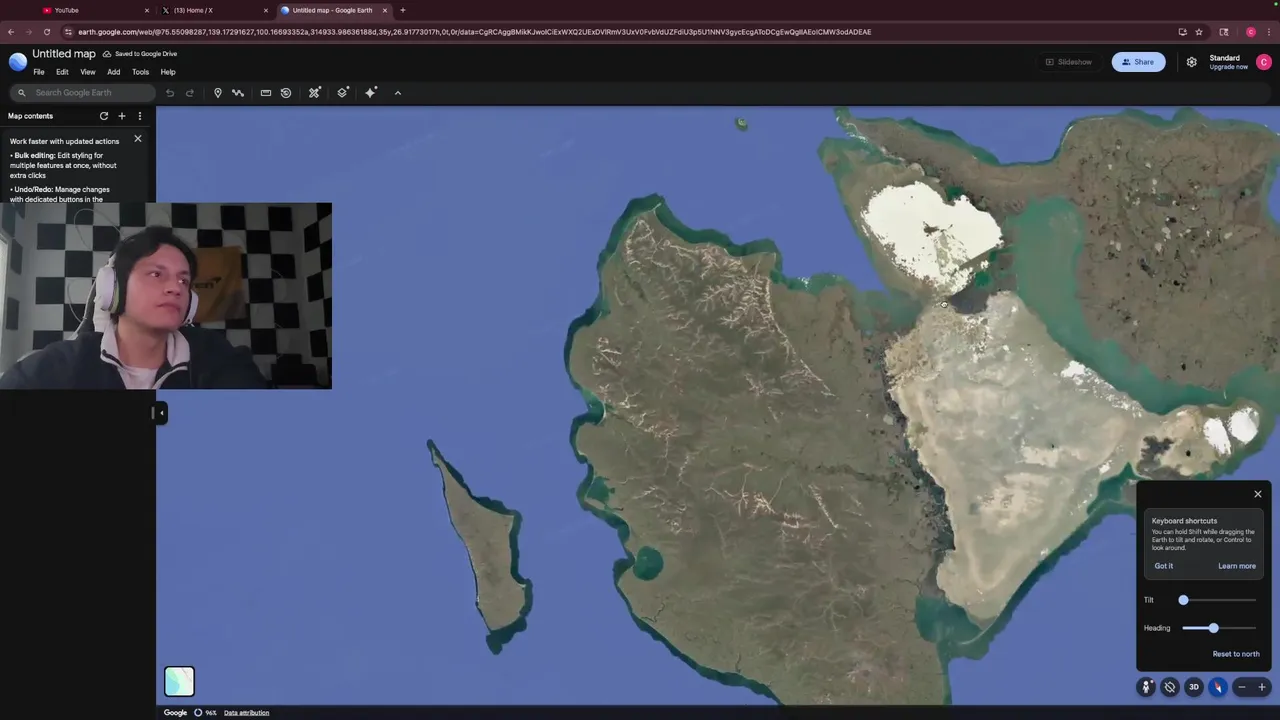Screen dimensions: 1280x720
Task: Click the Share button
Action: tap(1138, 62)
